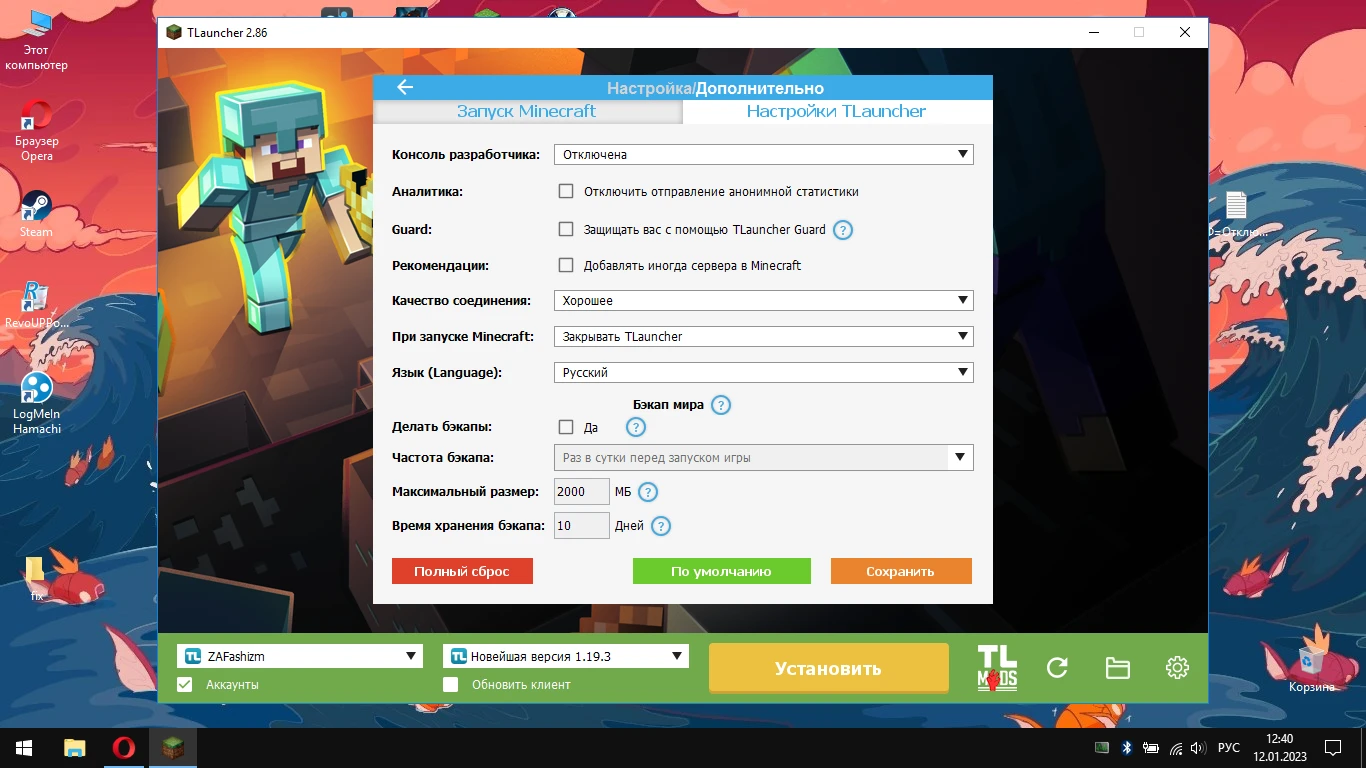
Task: Open the version dropdown showing 1.19.3
Action: click(565, 656)
